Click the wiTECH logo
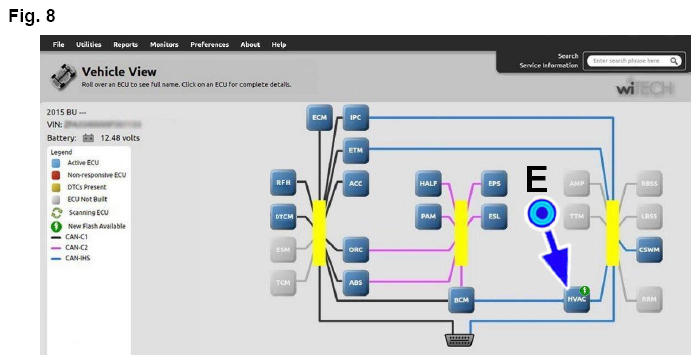The image size is (700, 364). pyautogui.click(x=645, y=89)
